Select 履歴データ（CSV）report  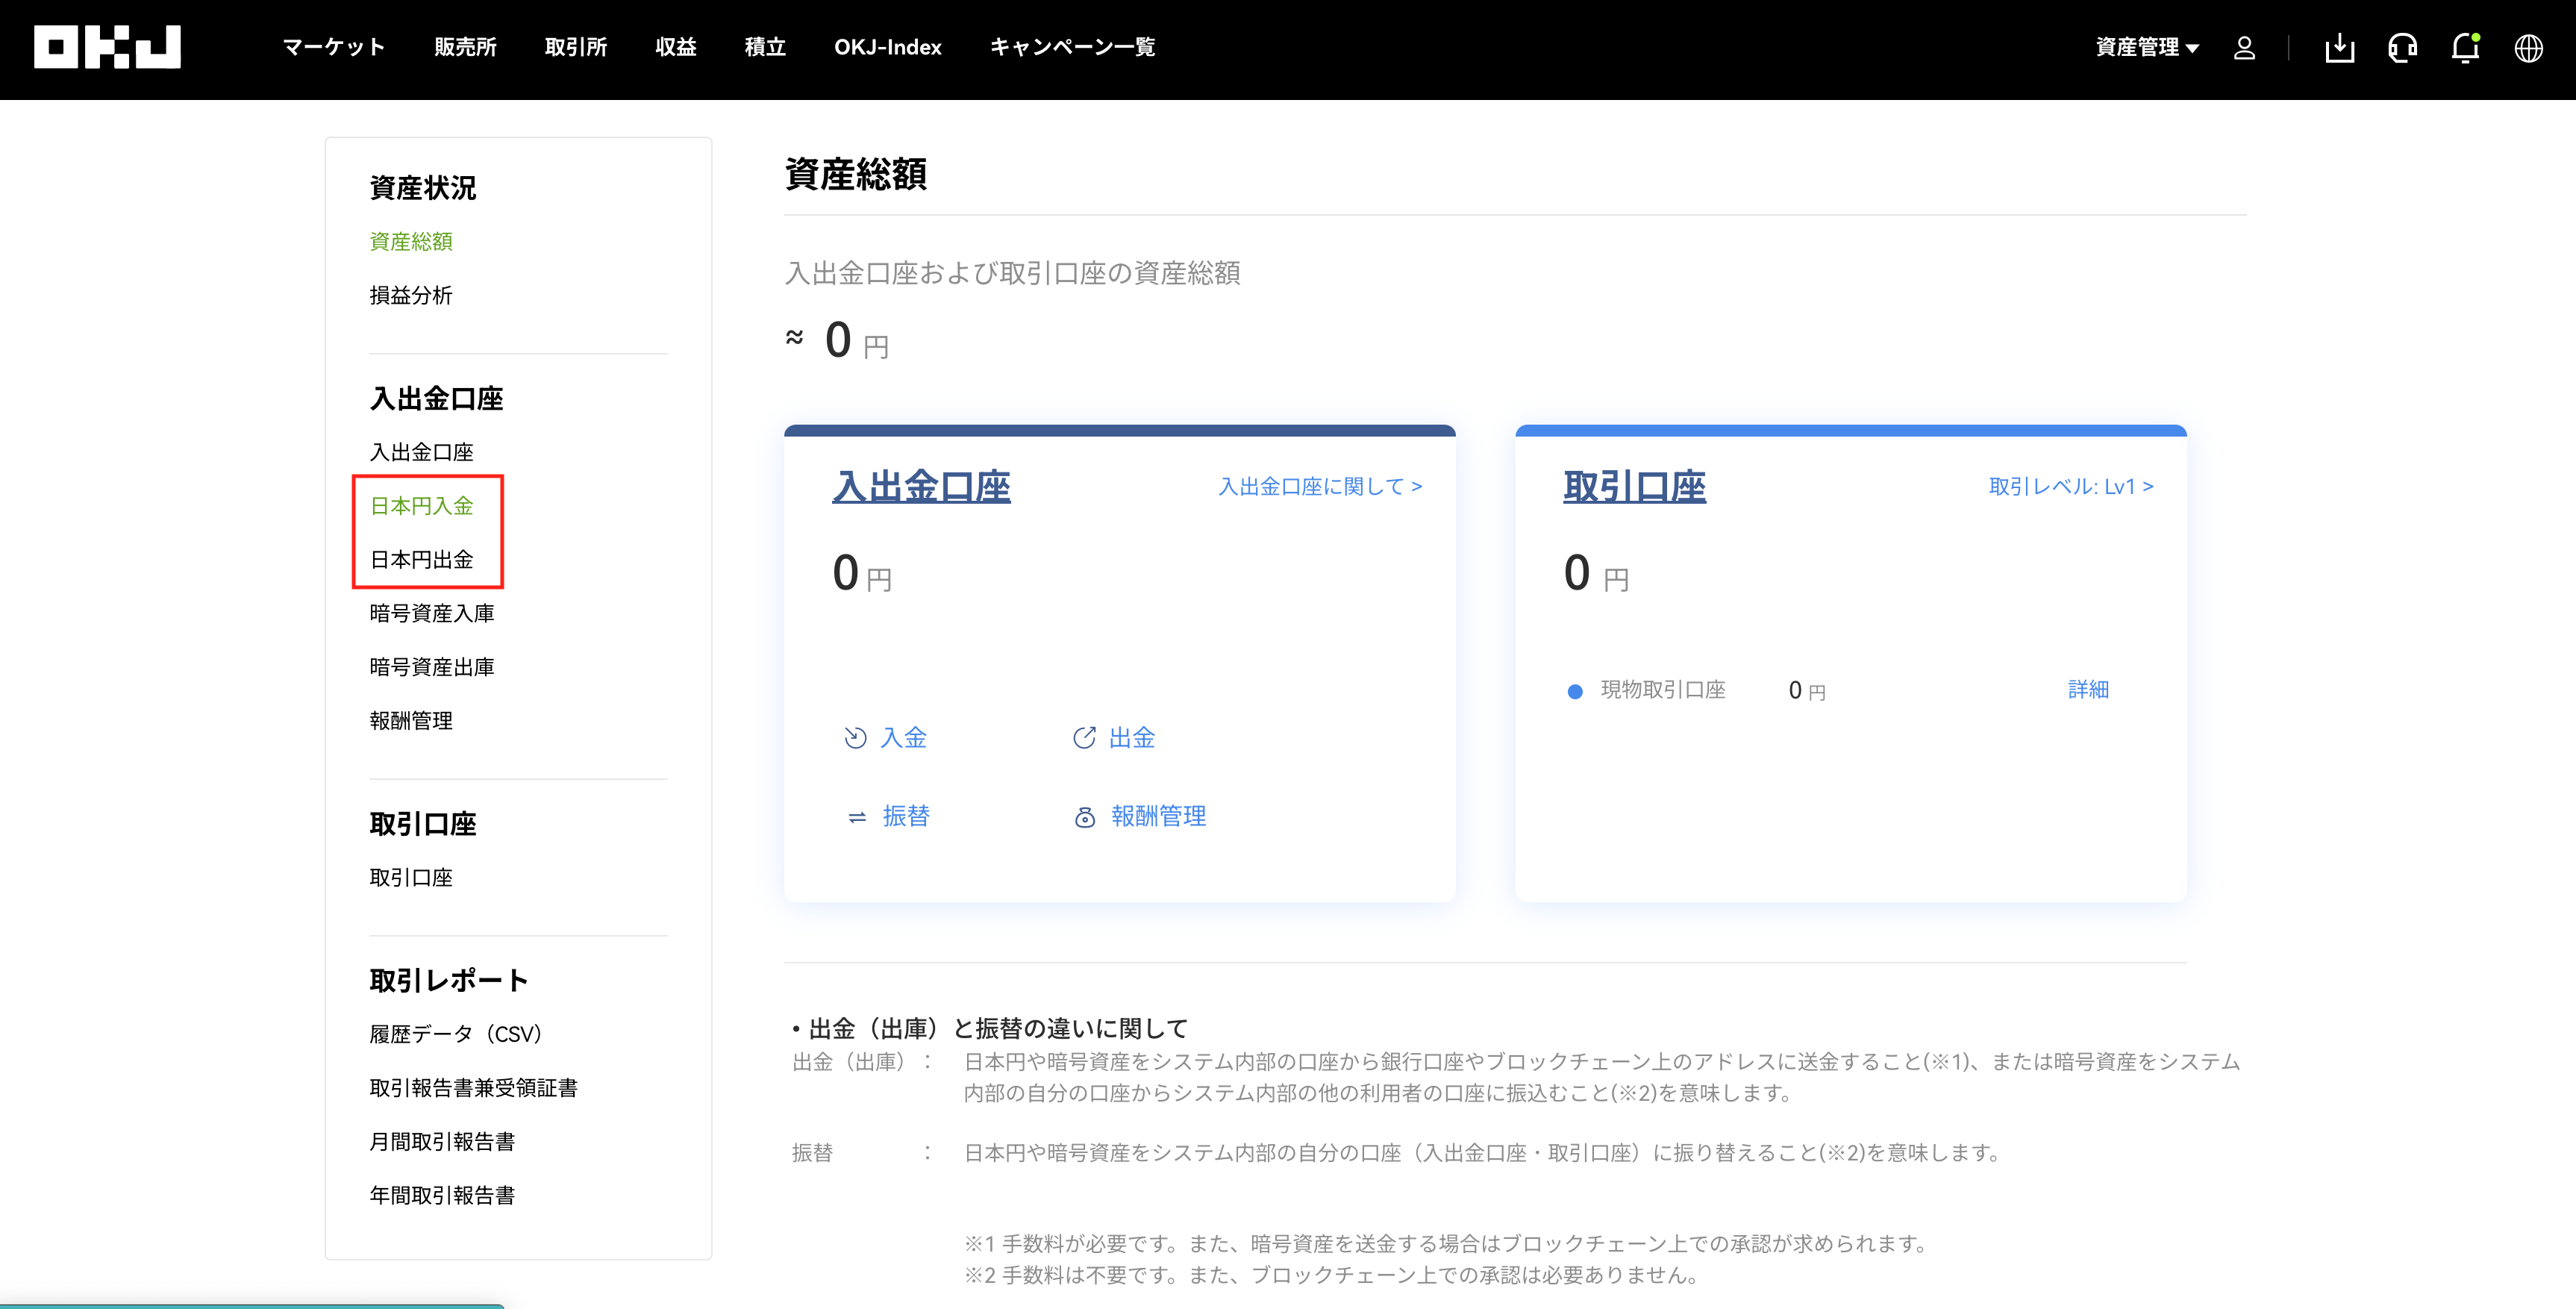click(455, 1034)
